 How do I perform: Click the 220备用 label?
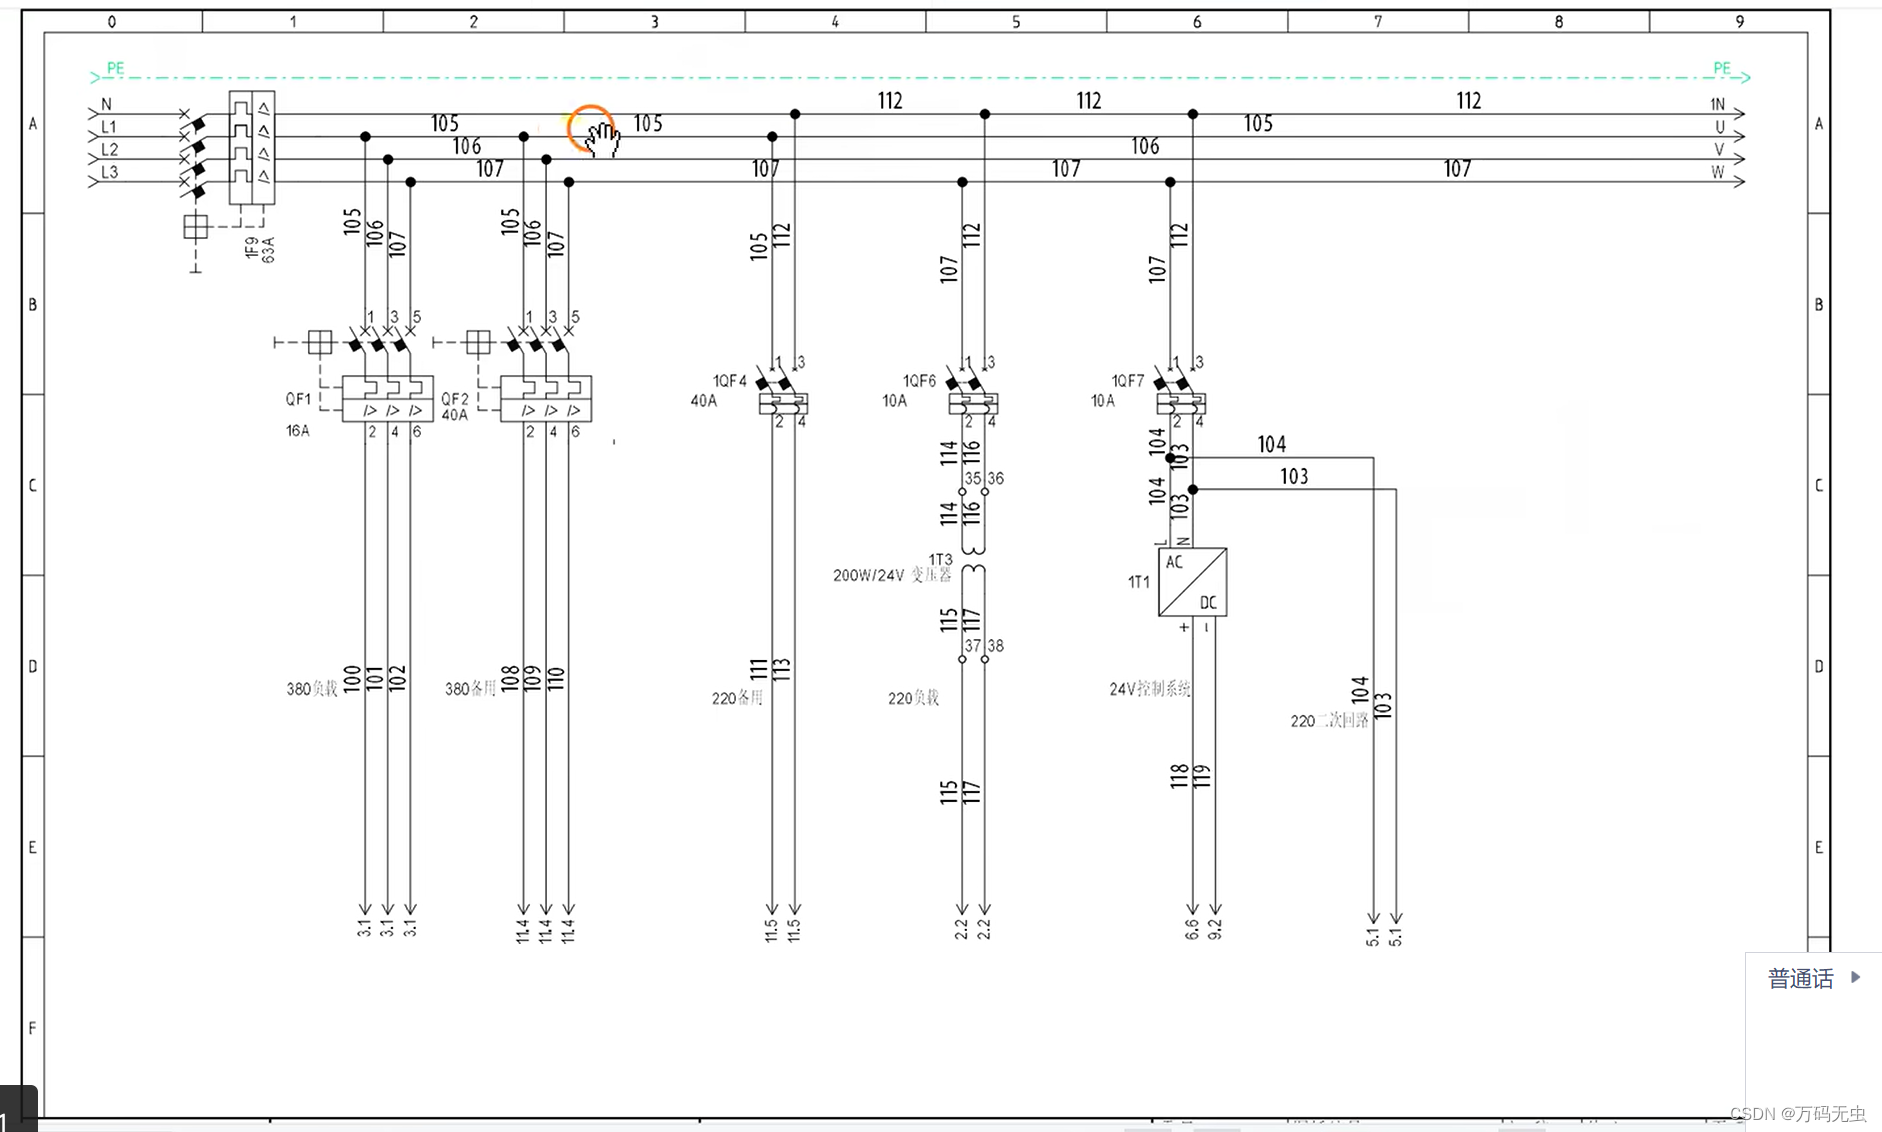pos(737,698)
